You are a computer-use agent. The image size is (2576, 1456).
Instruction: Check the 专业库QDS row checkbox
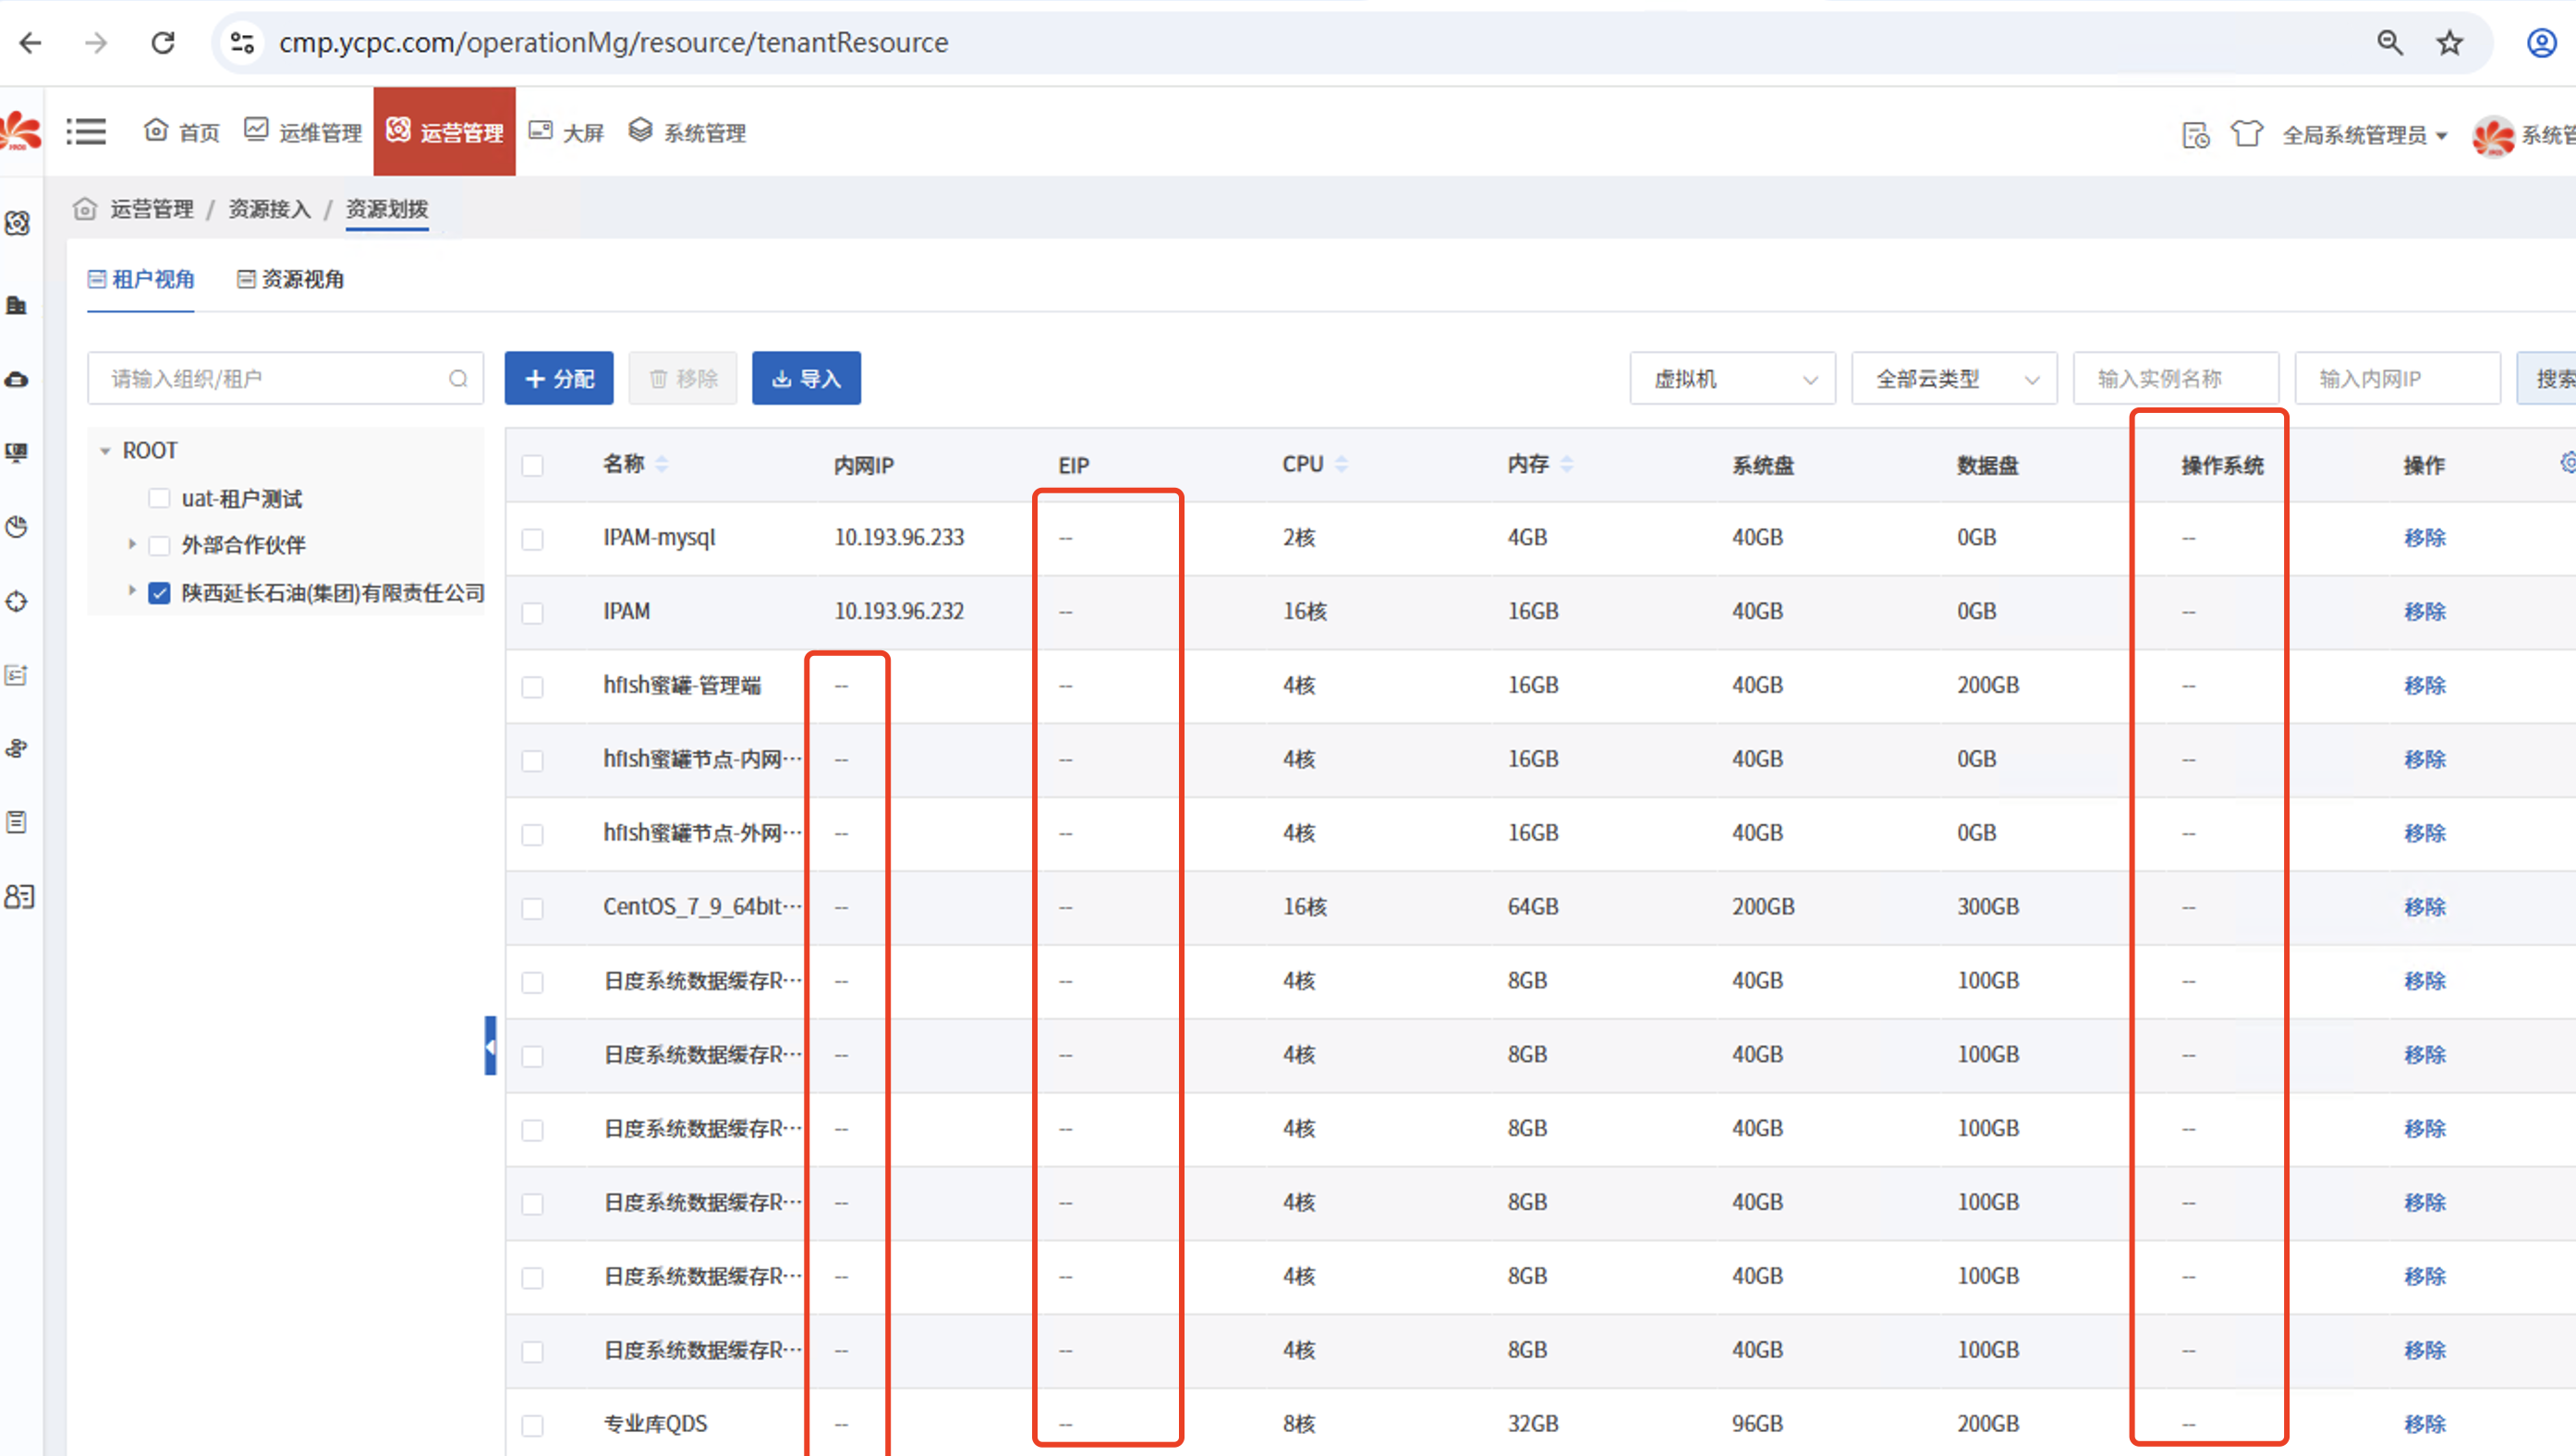pyautogui.click(x=533, y=1425)
